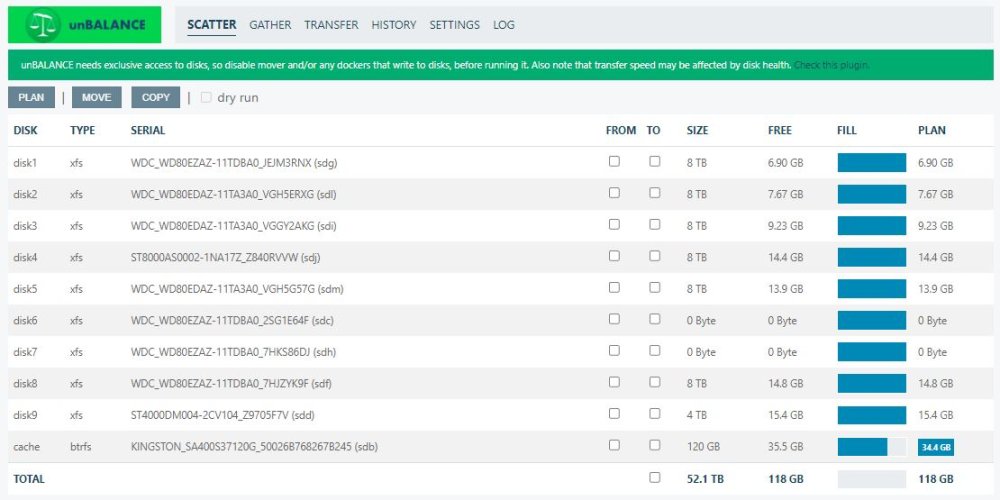View the LOG tab
1000x500 pixels.
coord(504,25)
